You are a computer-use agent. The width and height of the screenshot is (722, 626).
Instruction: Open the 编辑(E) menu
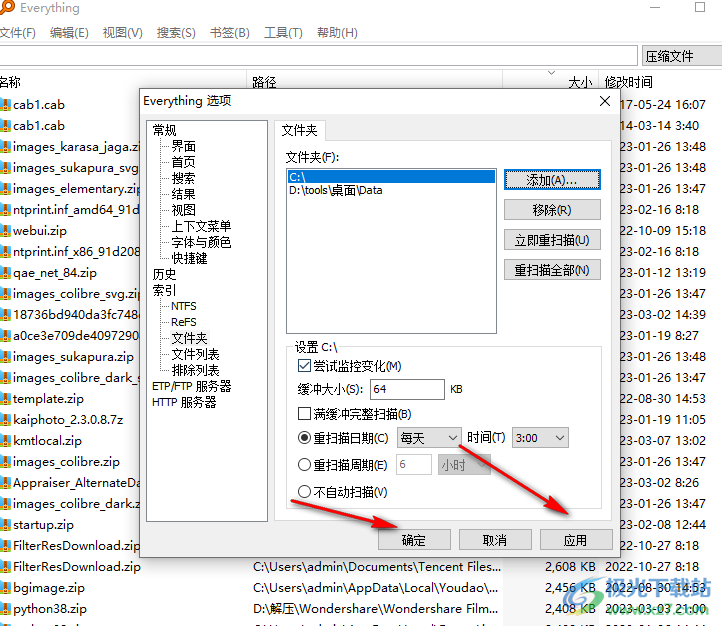coord(69,33)
